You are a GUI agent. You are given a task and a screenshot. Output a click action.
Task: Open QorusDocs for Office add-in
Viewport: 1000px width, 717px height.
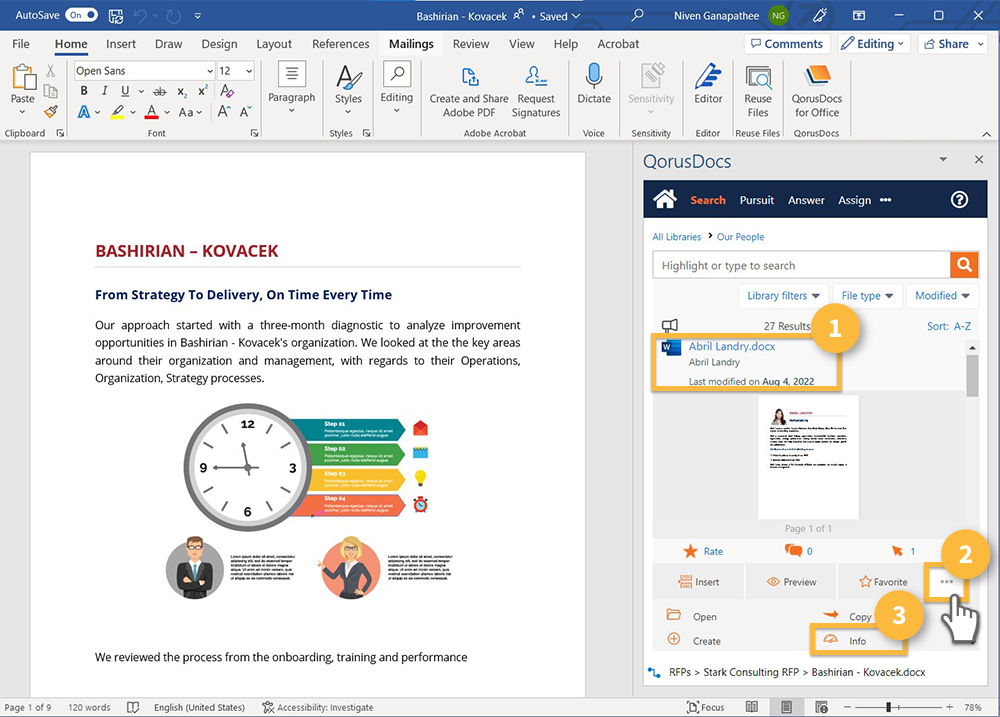coord(816,92)
